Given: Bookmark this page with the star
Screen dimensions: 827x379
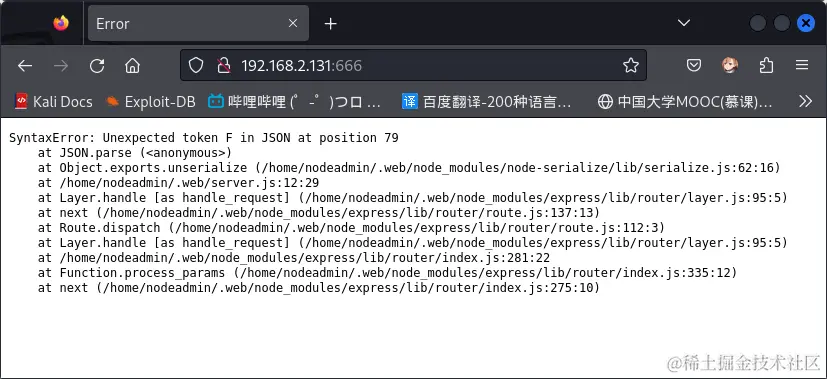Looking at the screenshot, I should (x=631, y=65).
